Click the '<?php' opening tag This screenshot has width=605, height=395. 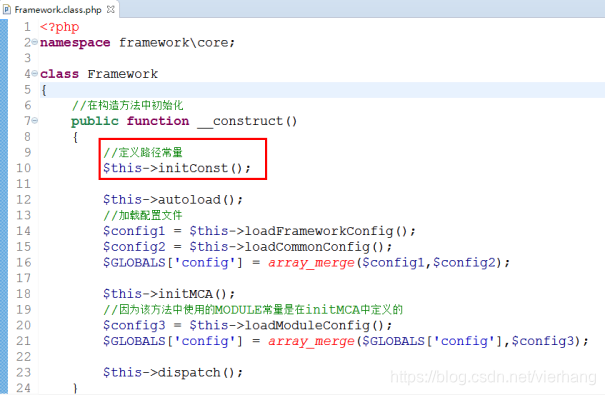59,27
